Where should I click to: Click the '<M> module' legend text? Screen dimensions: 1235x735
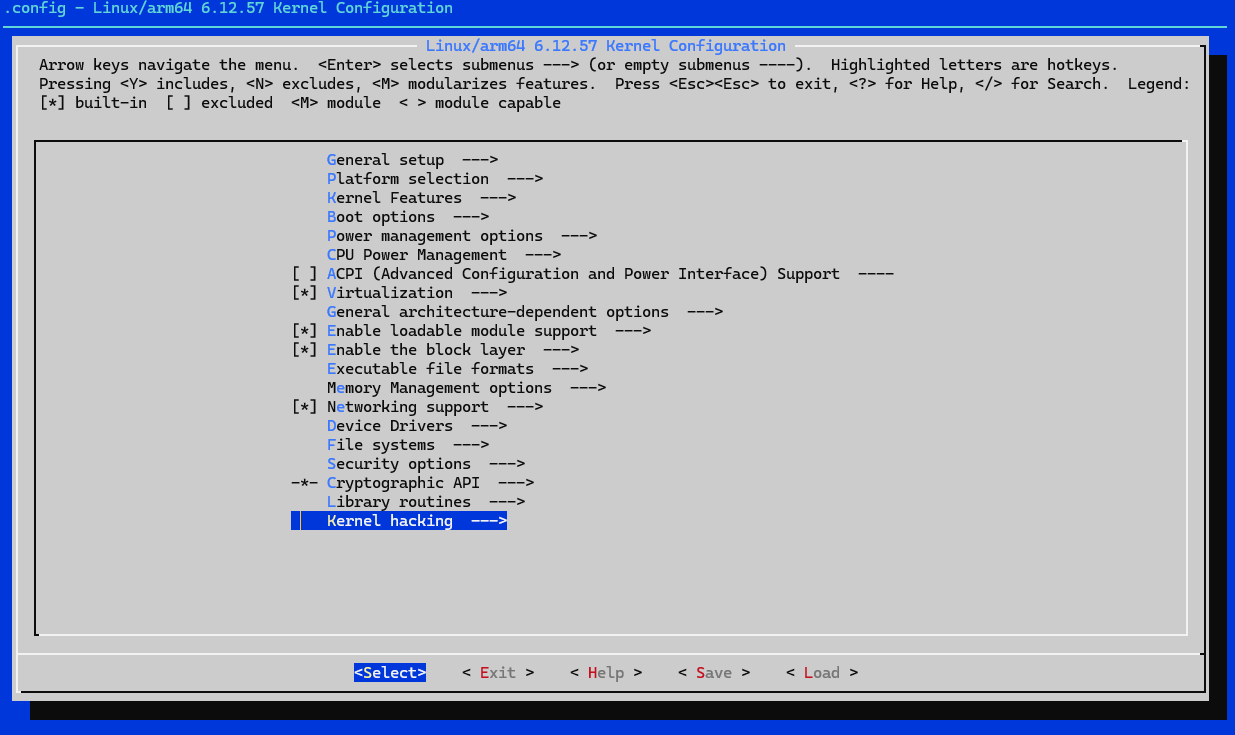(336, 103)
